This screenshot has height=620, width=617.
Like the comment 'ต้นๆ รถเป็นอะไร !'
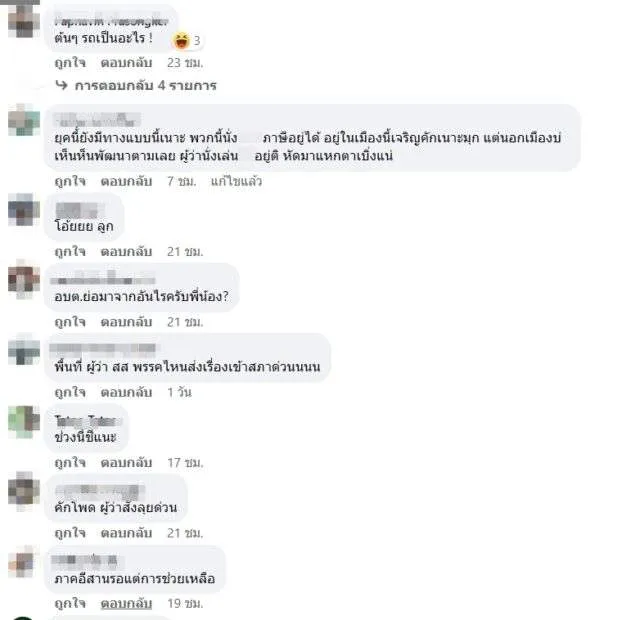point(70,63)
